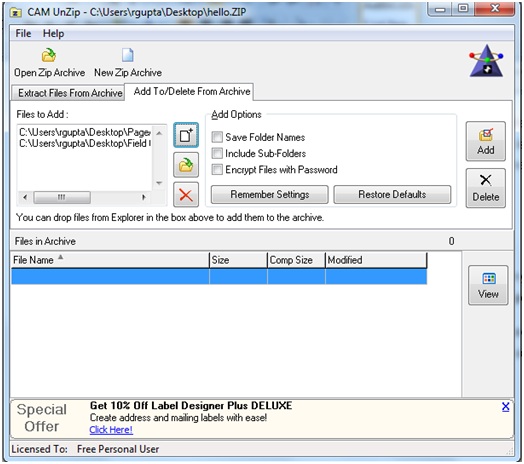Click the Add button
524x464 pixels.
pyautogui.click(x=486, y=141)
